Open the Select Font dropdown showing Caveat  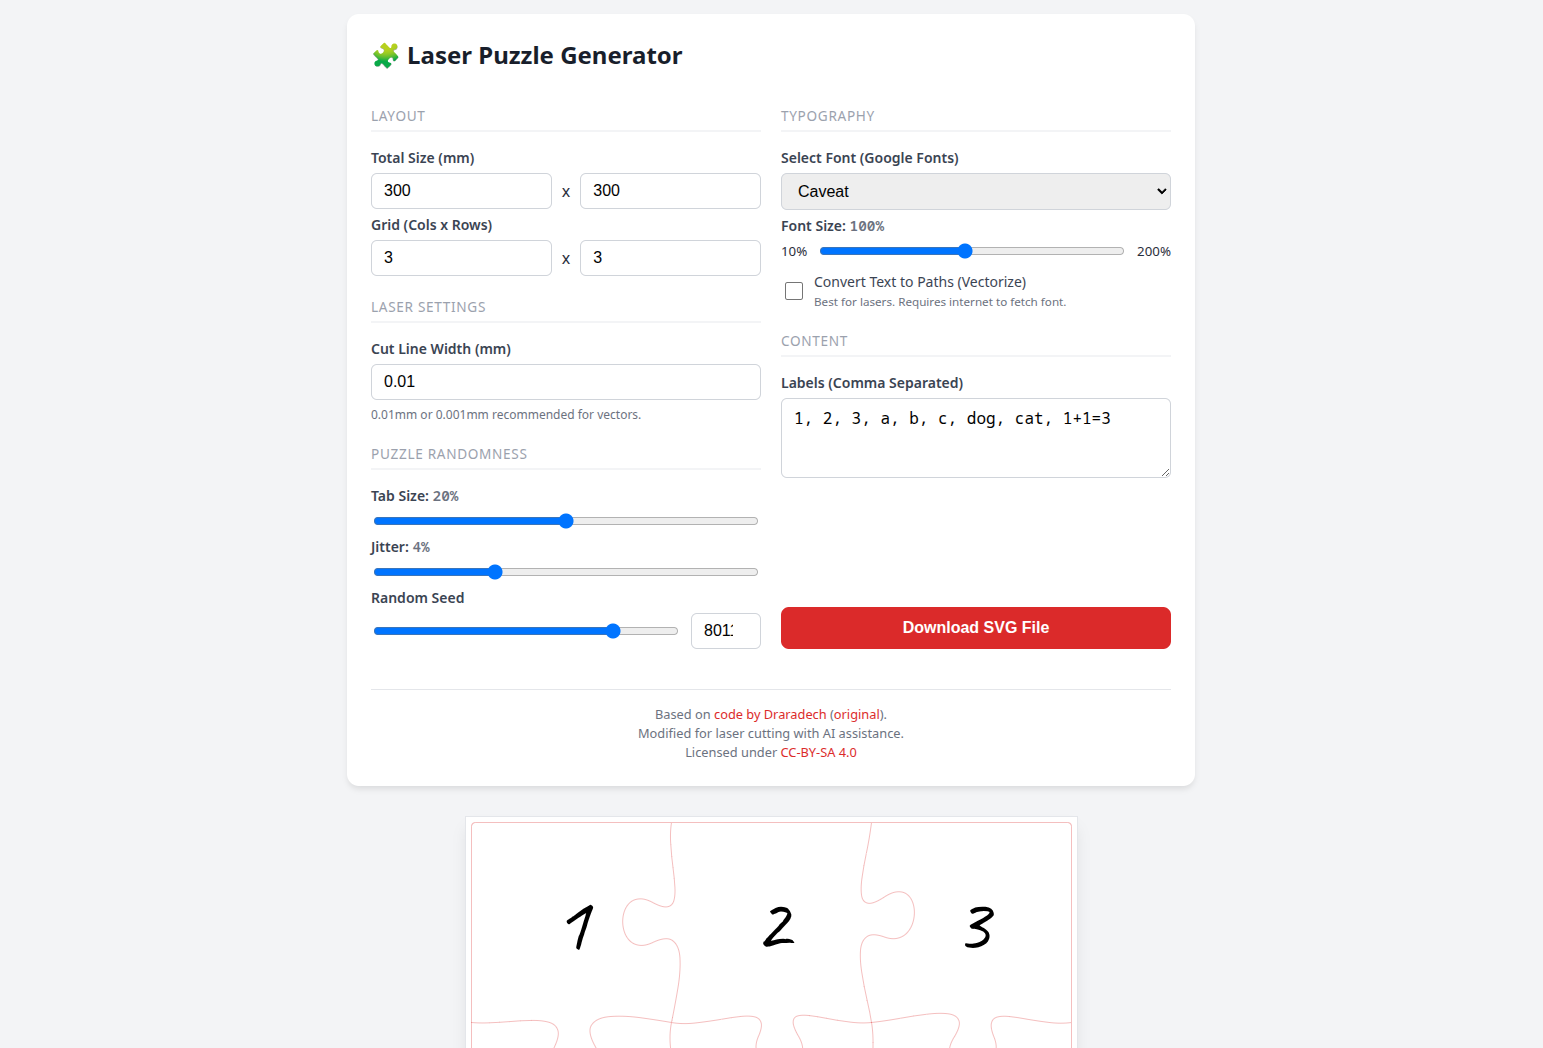coord(975,191)
